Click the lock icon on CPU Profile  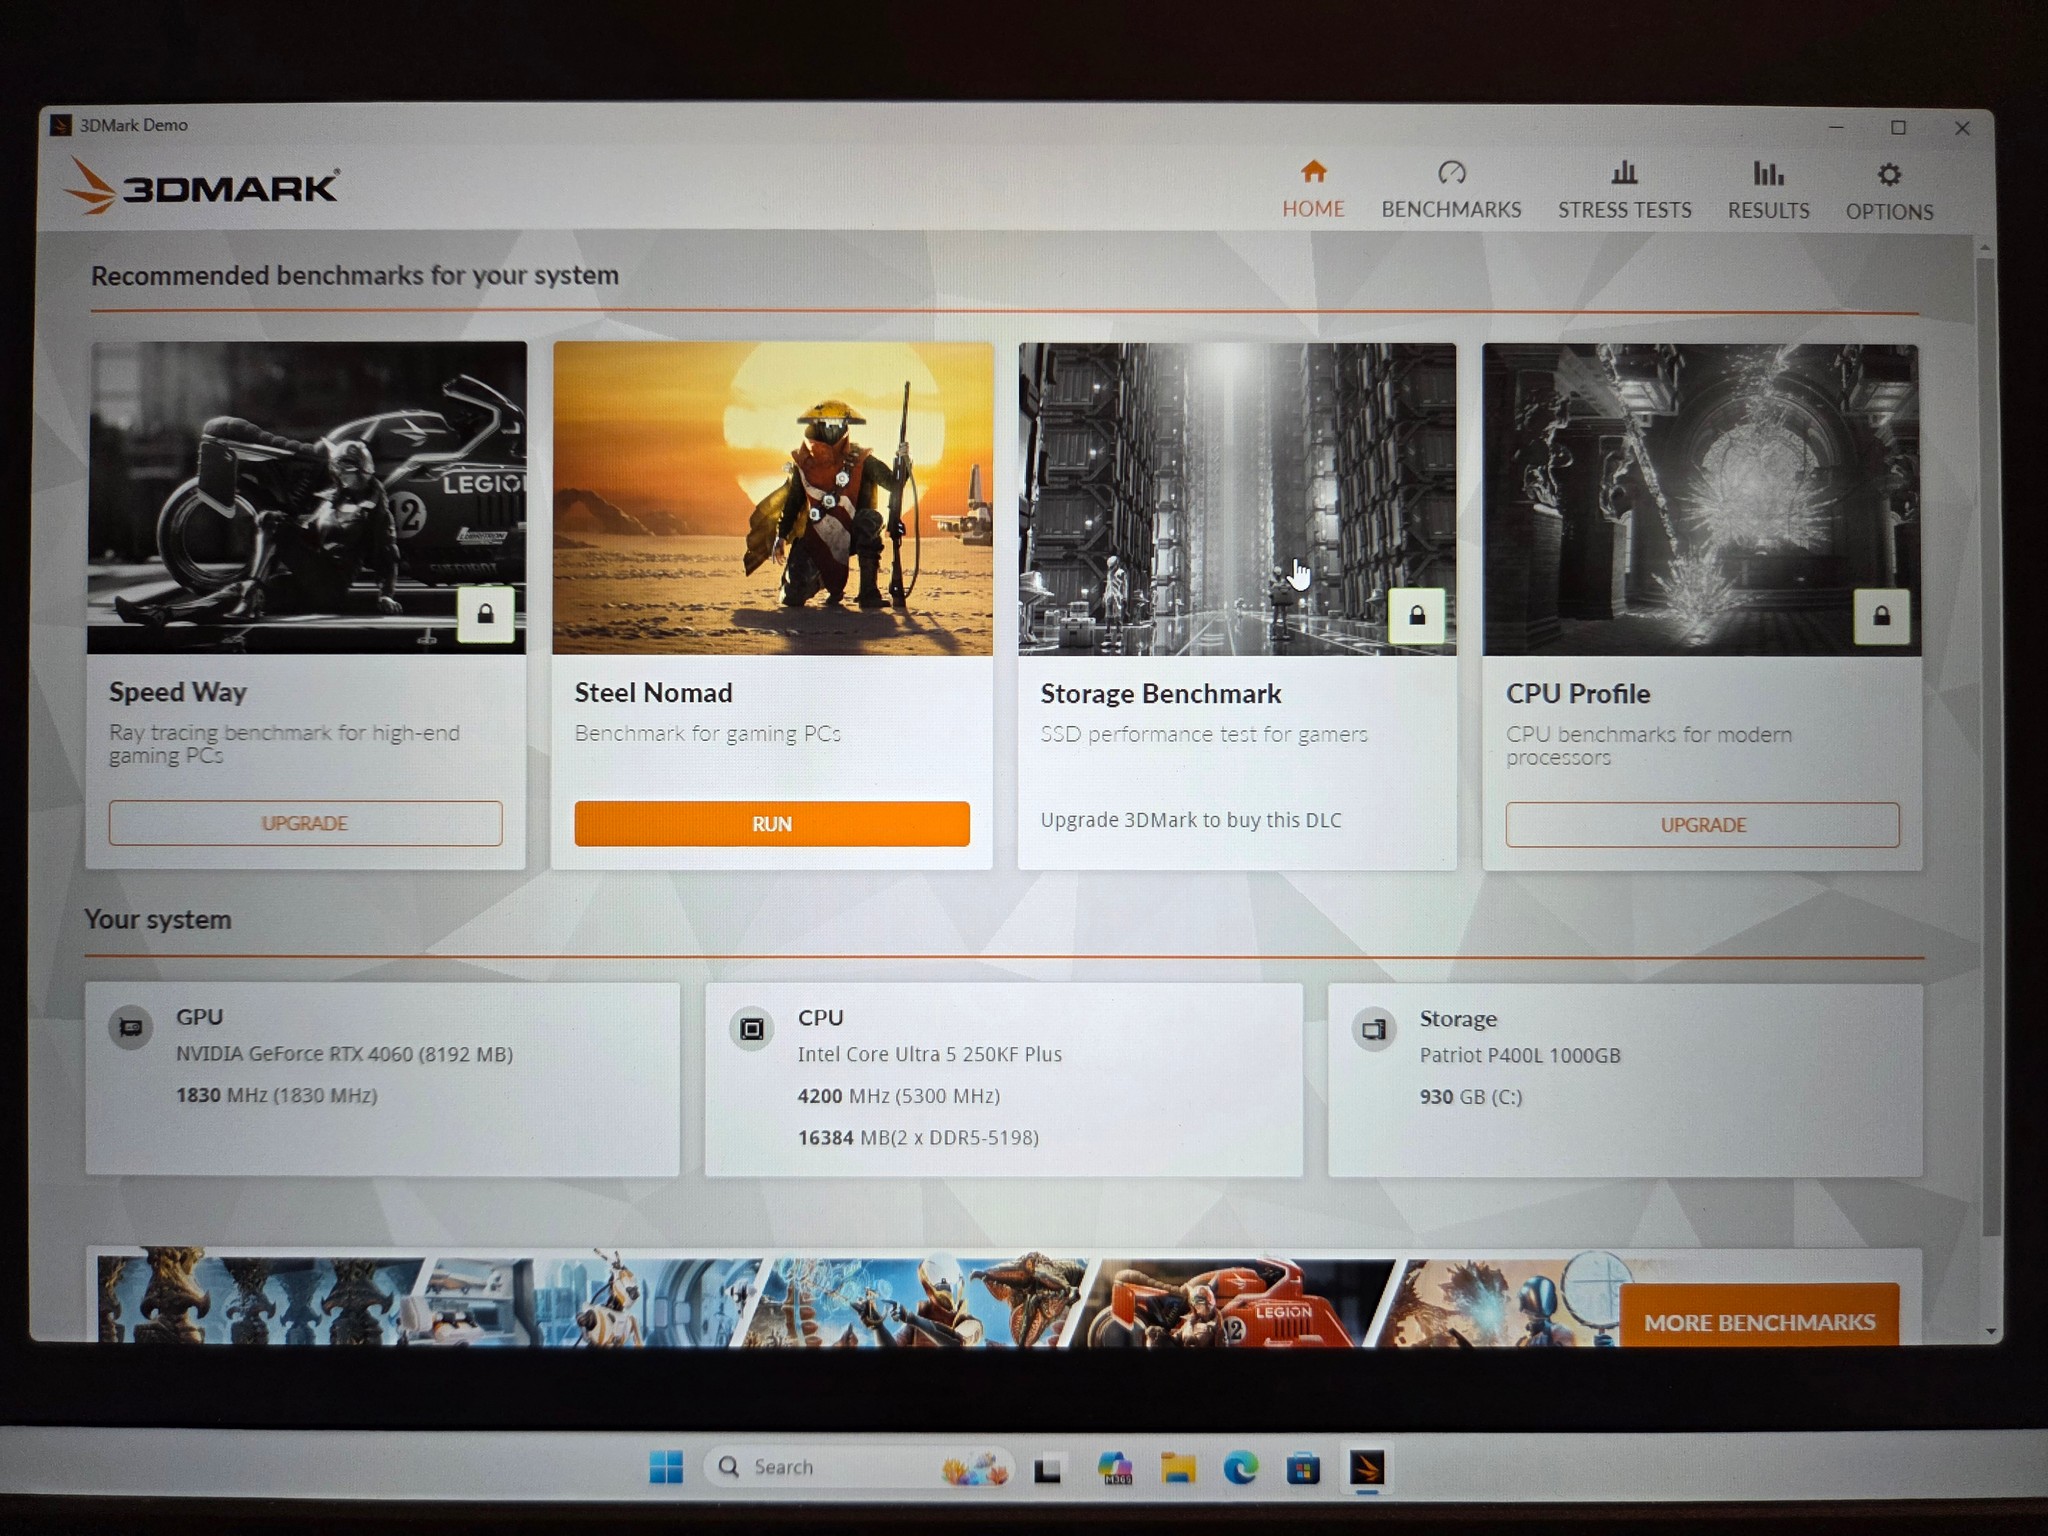[1881, 616]
